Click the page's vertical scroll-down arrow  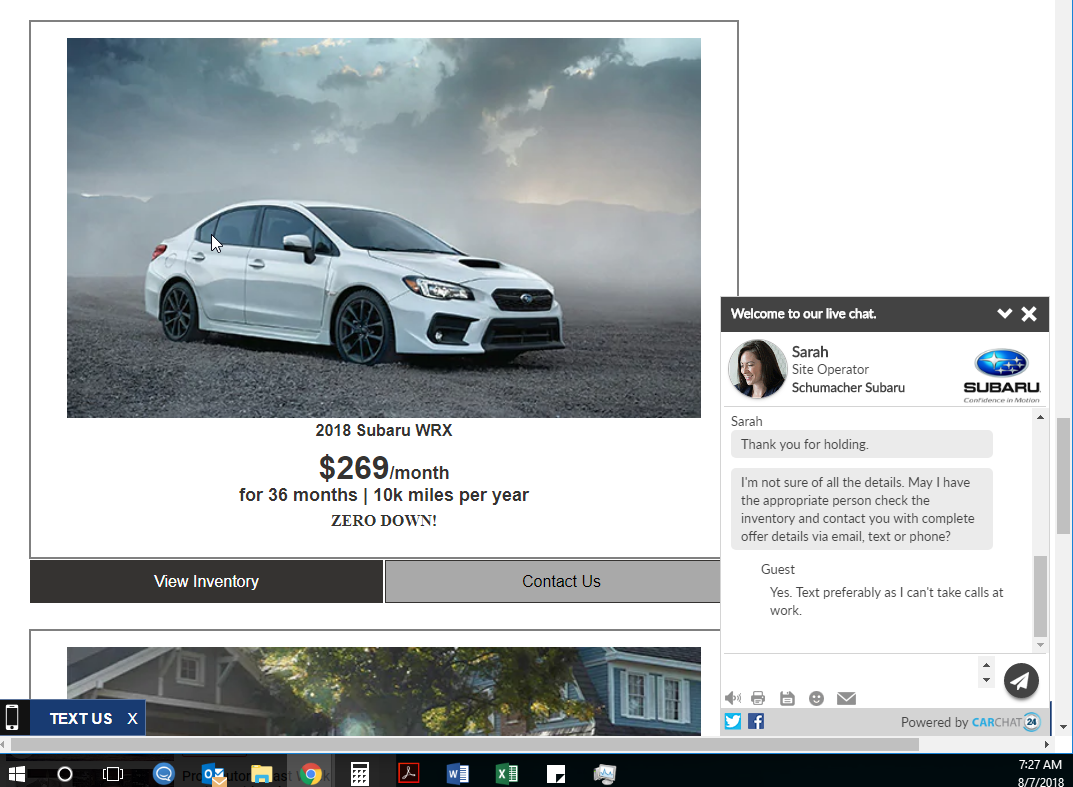[x=1063, y=727]
